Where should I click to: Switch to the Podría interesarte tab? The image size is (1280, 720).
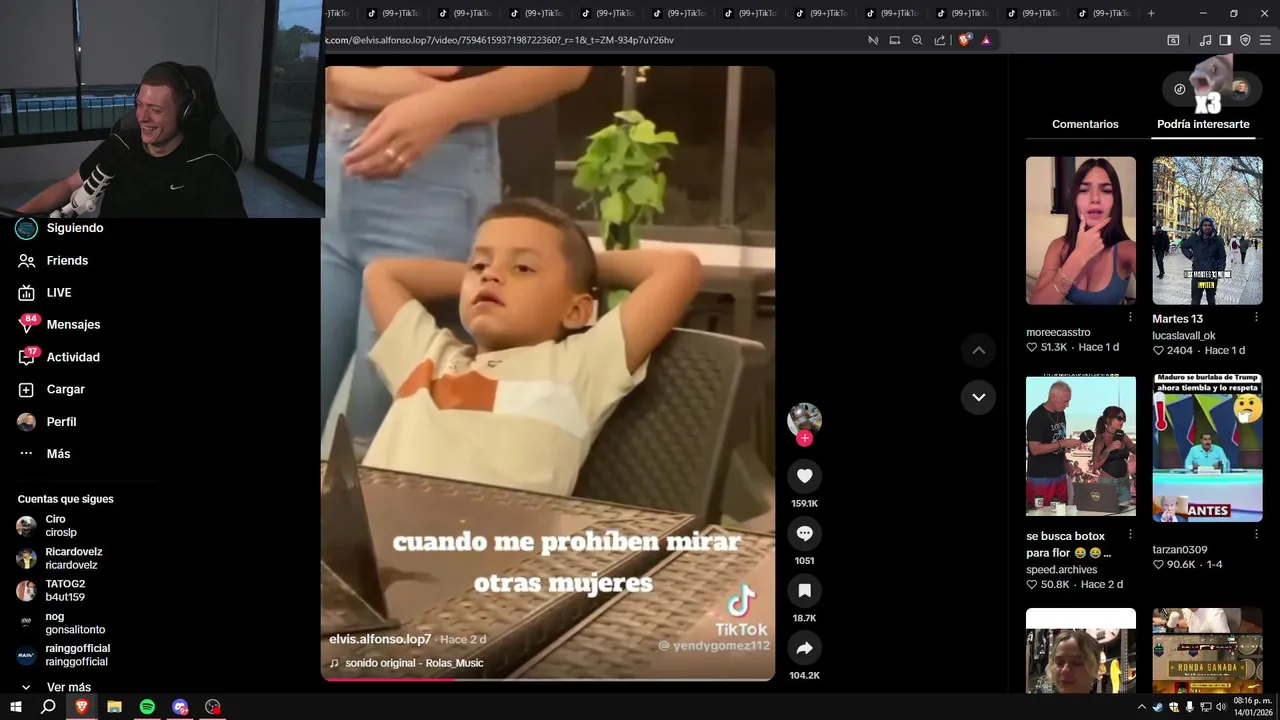1203,124
